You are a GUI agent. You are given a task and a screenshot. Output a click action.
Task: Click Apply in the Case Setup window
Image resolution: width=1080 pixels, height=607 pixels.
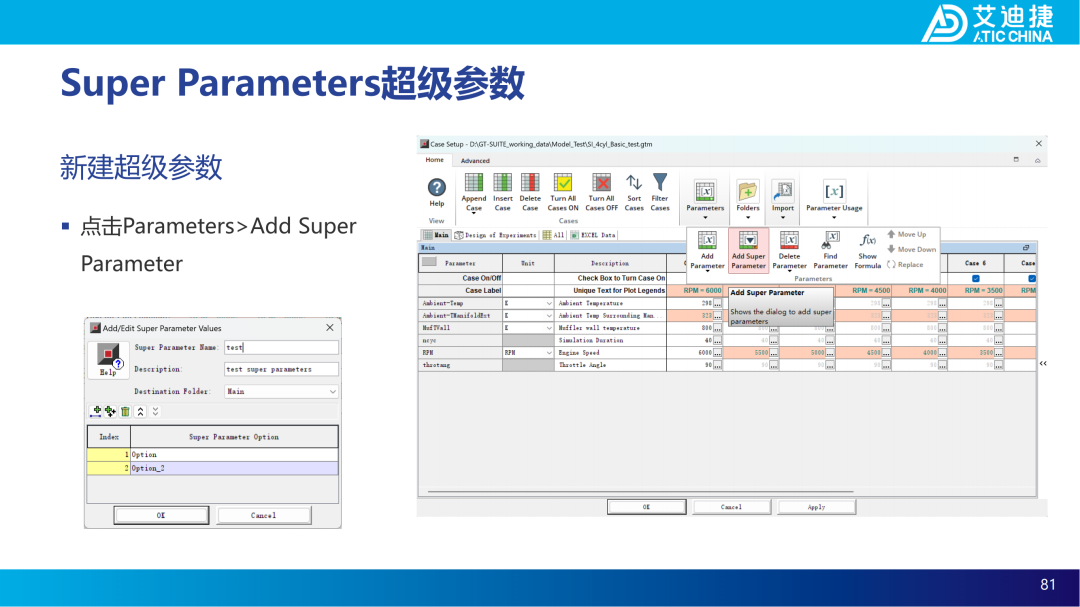(x=816, y=507)
